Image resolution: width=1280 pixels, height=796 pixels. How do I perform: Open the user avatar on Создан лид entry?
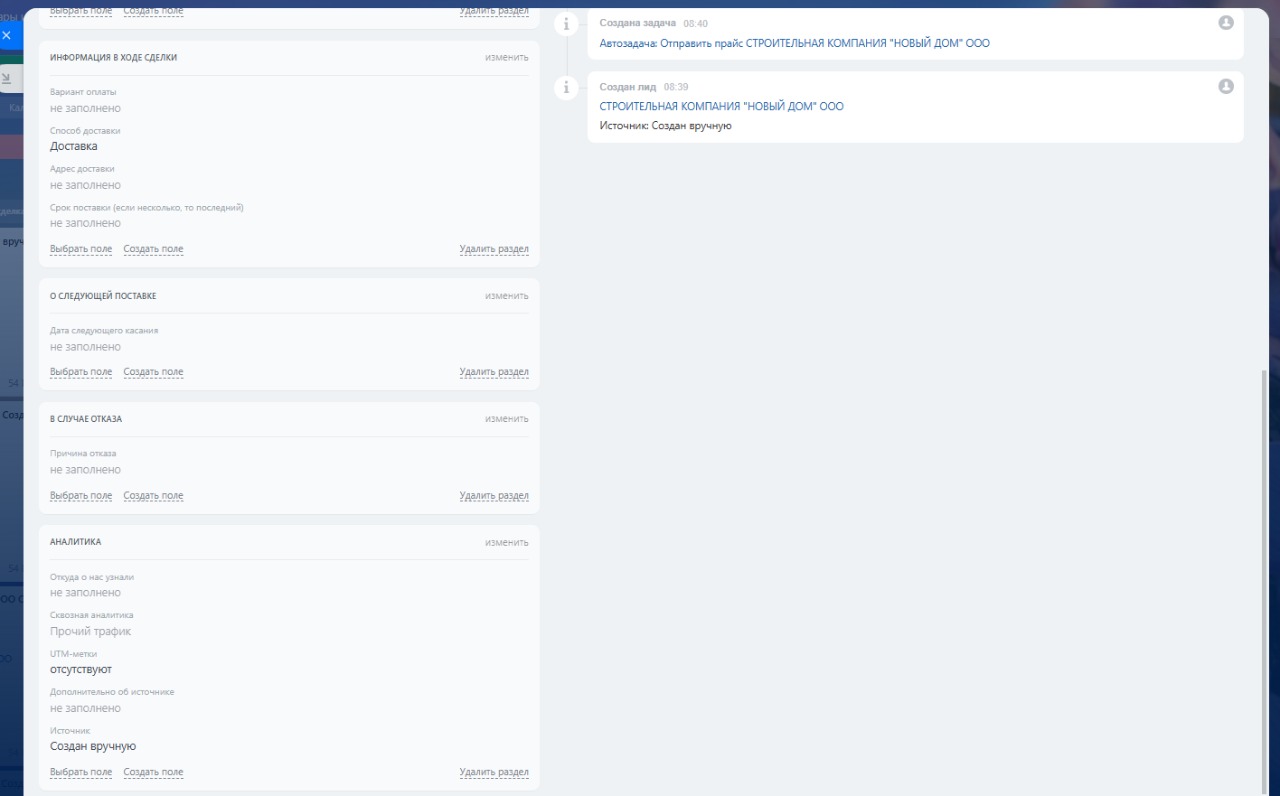(1226, 87)
